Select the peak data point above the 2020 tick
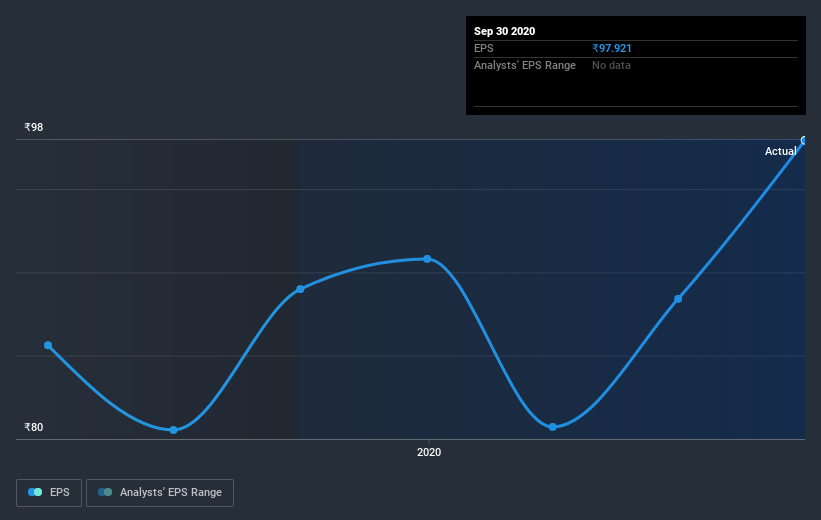821x520 pixels. tap(427, 259)
